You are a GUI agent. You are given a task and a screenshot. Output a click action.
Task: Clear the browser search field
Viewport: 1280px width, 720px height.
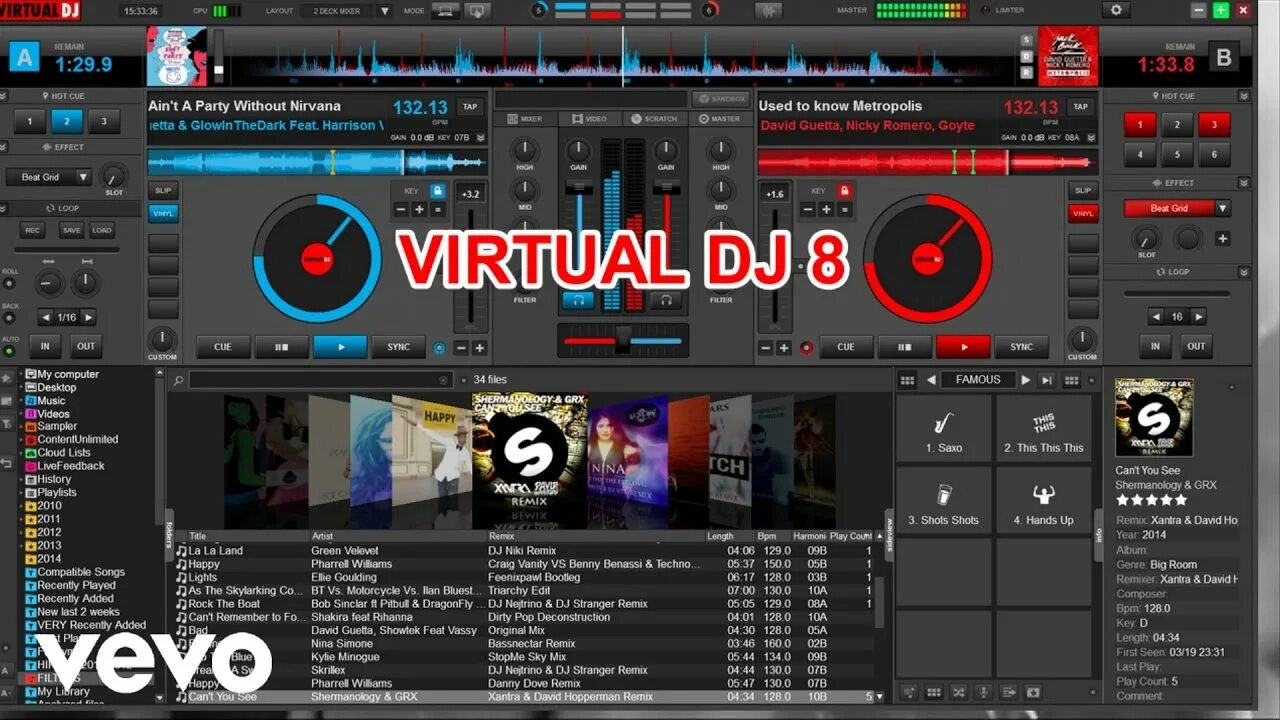[x=444, y=380]
